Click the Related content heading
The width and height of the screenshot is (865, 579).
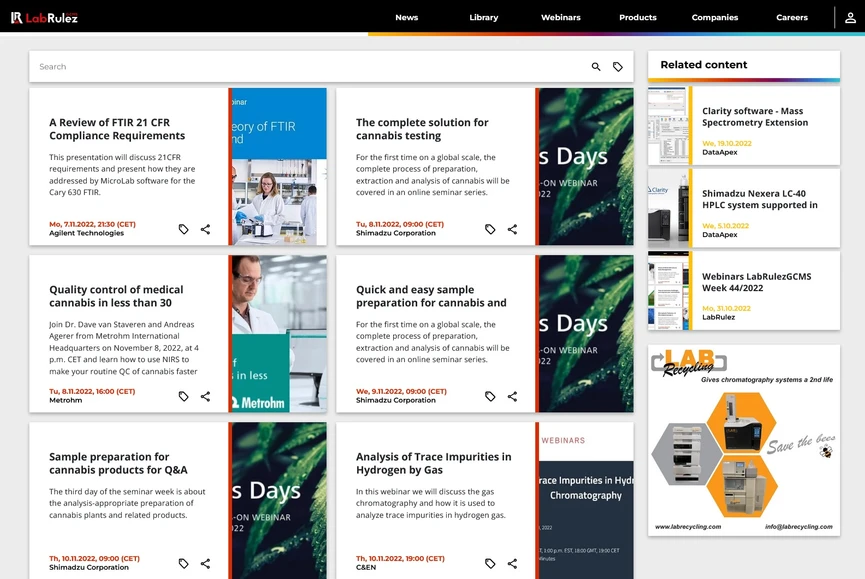[704, 65]
